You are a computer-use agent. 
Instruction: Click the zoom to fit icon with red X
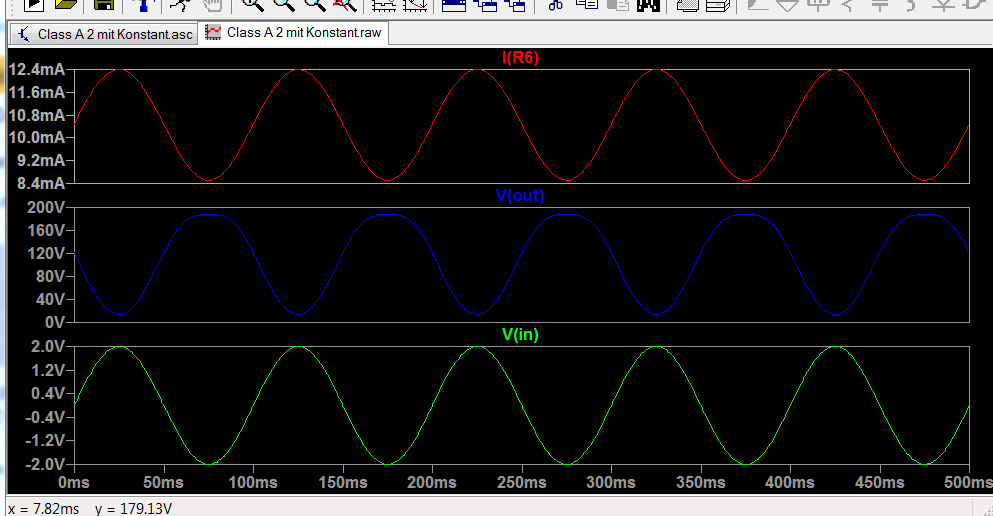pos(346,5)
